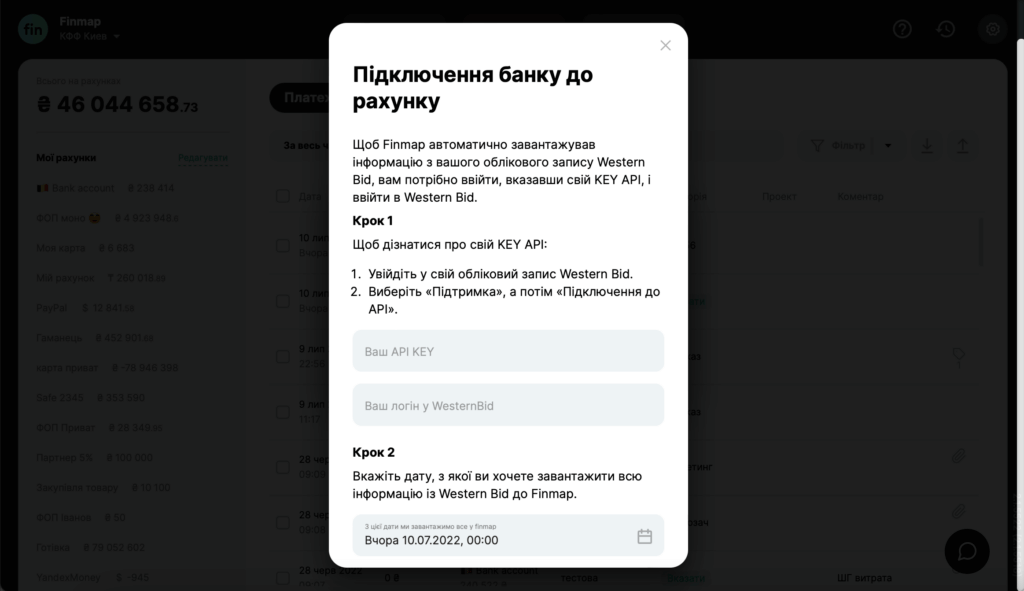Click the Finmap logo icon
The width and height of the screenshot is (1024, 591).
click(x=33, y=29)
